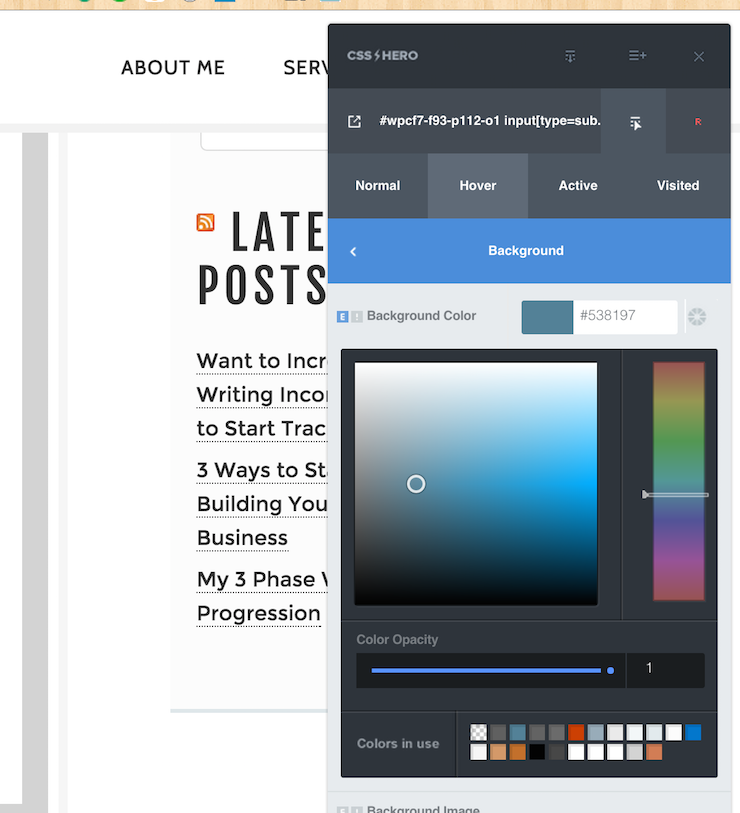
Task: Click inside the saturation-brightness color square
Action: 476,484
